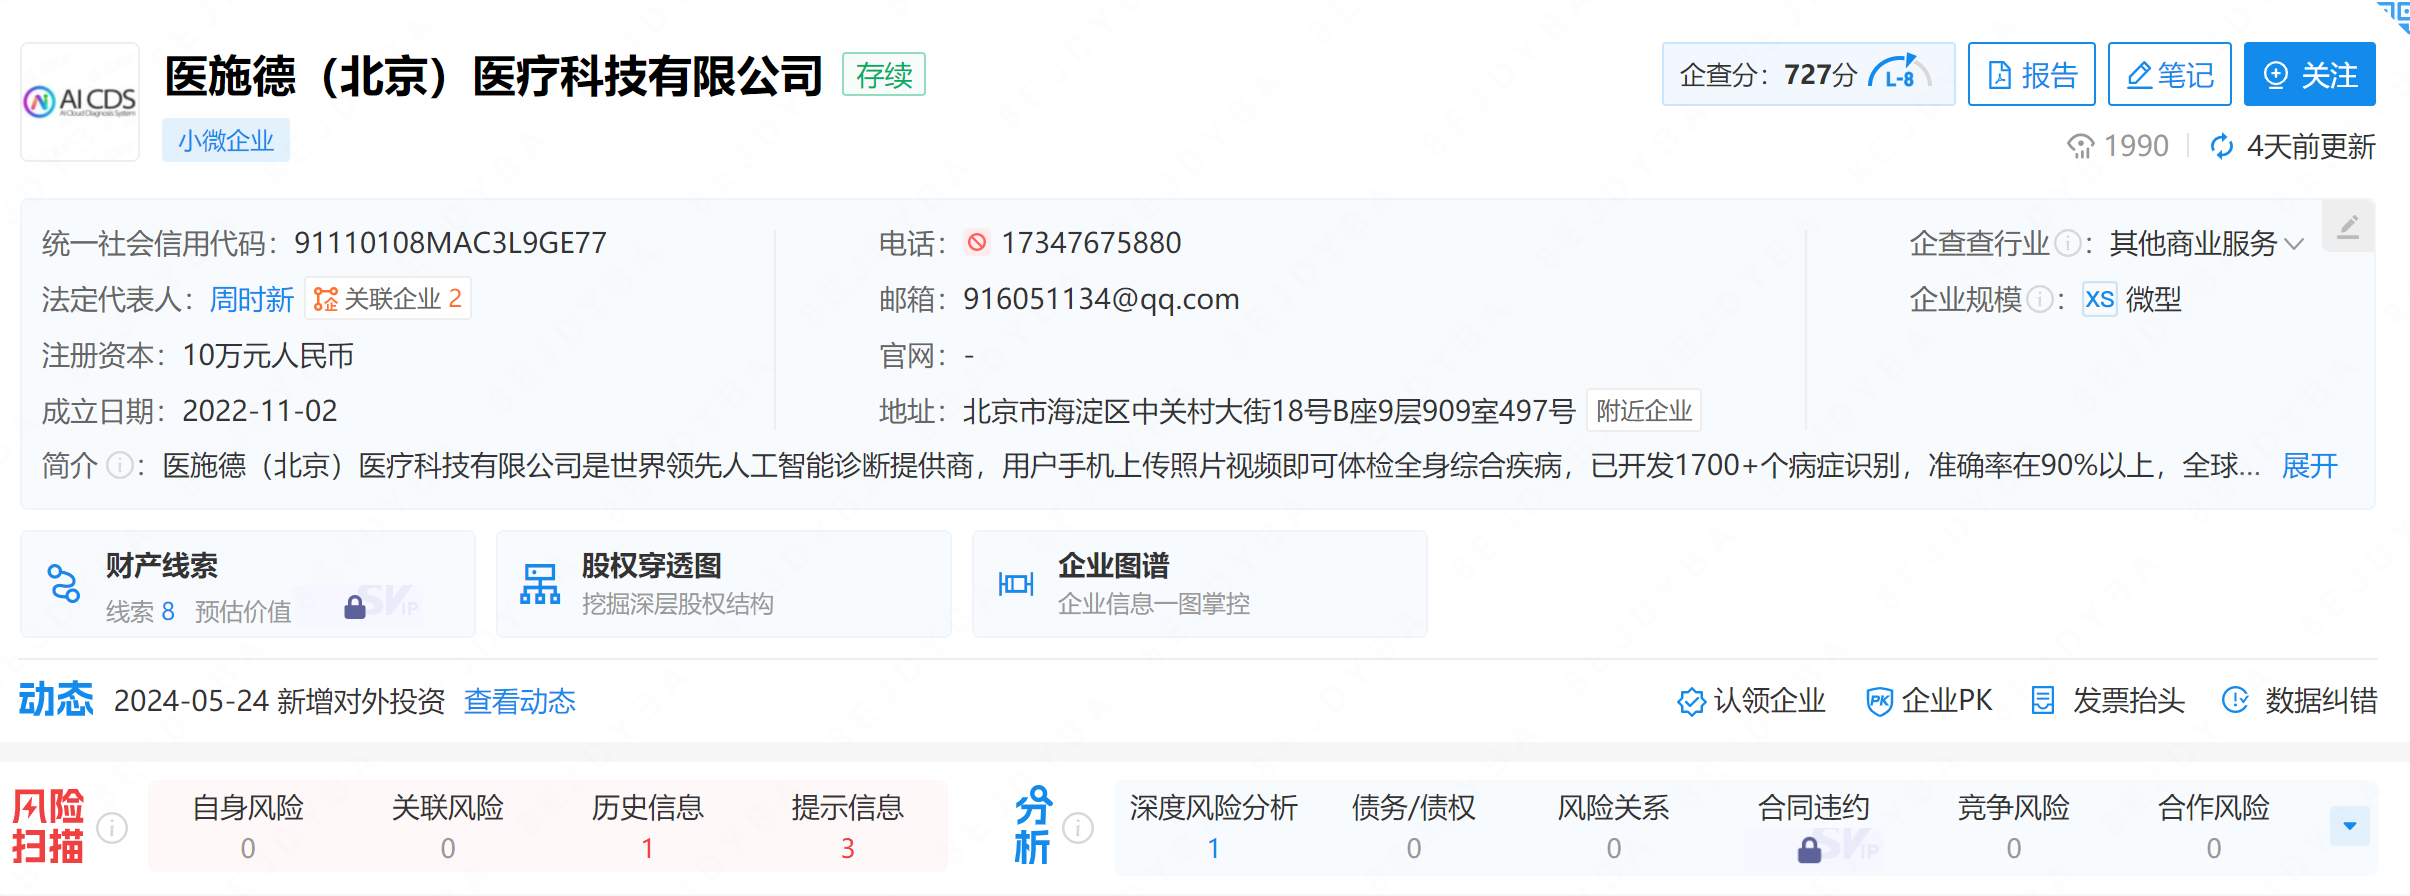
Task: Click info icon beside 企查查行业
Action: pyautogui.click(x=2067, y=243)
